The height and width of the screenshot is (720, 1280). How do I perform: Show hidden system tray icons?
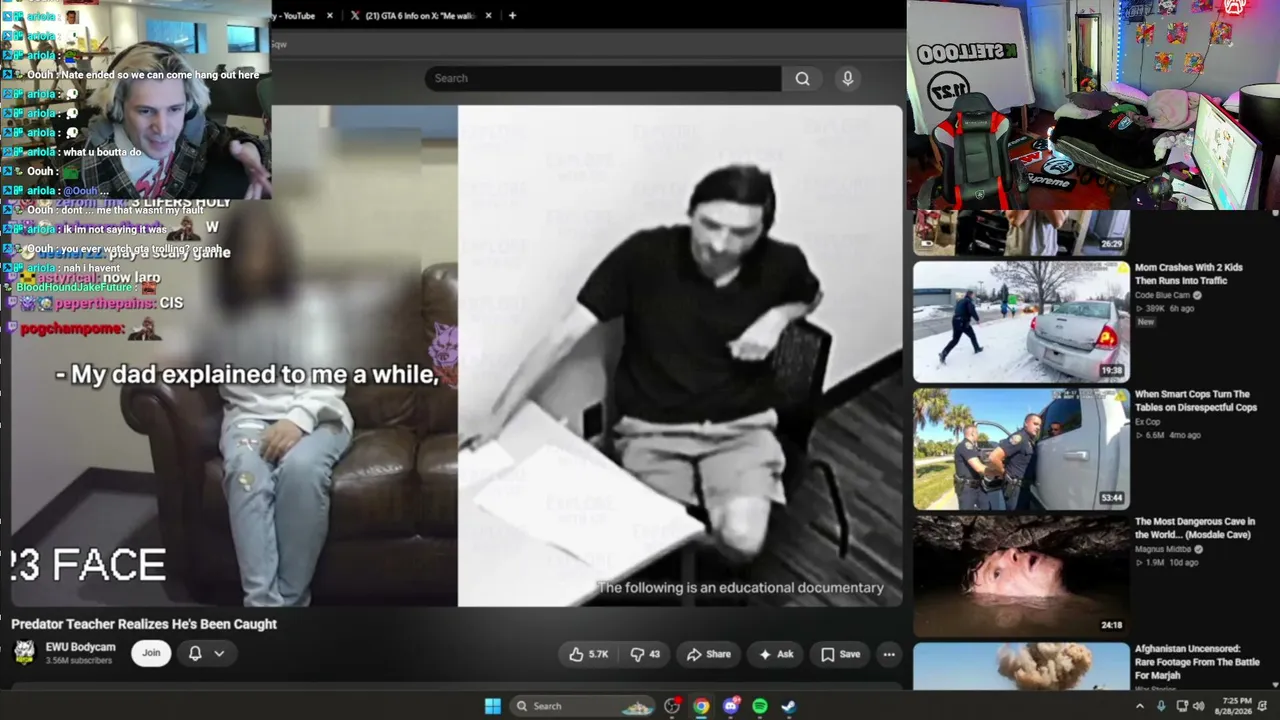[1139, 706]
